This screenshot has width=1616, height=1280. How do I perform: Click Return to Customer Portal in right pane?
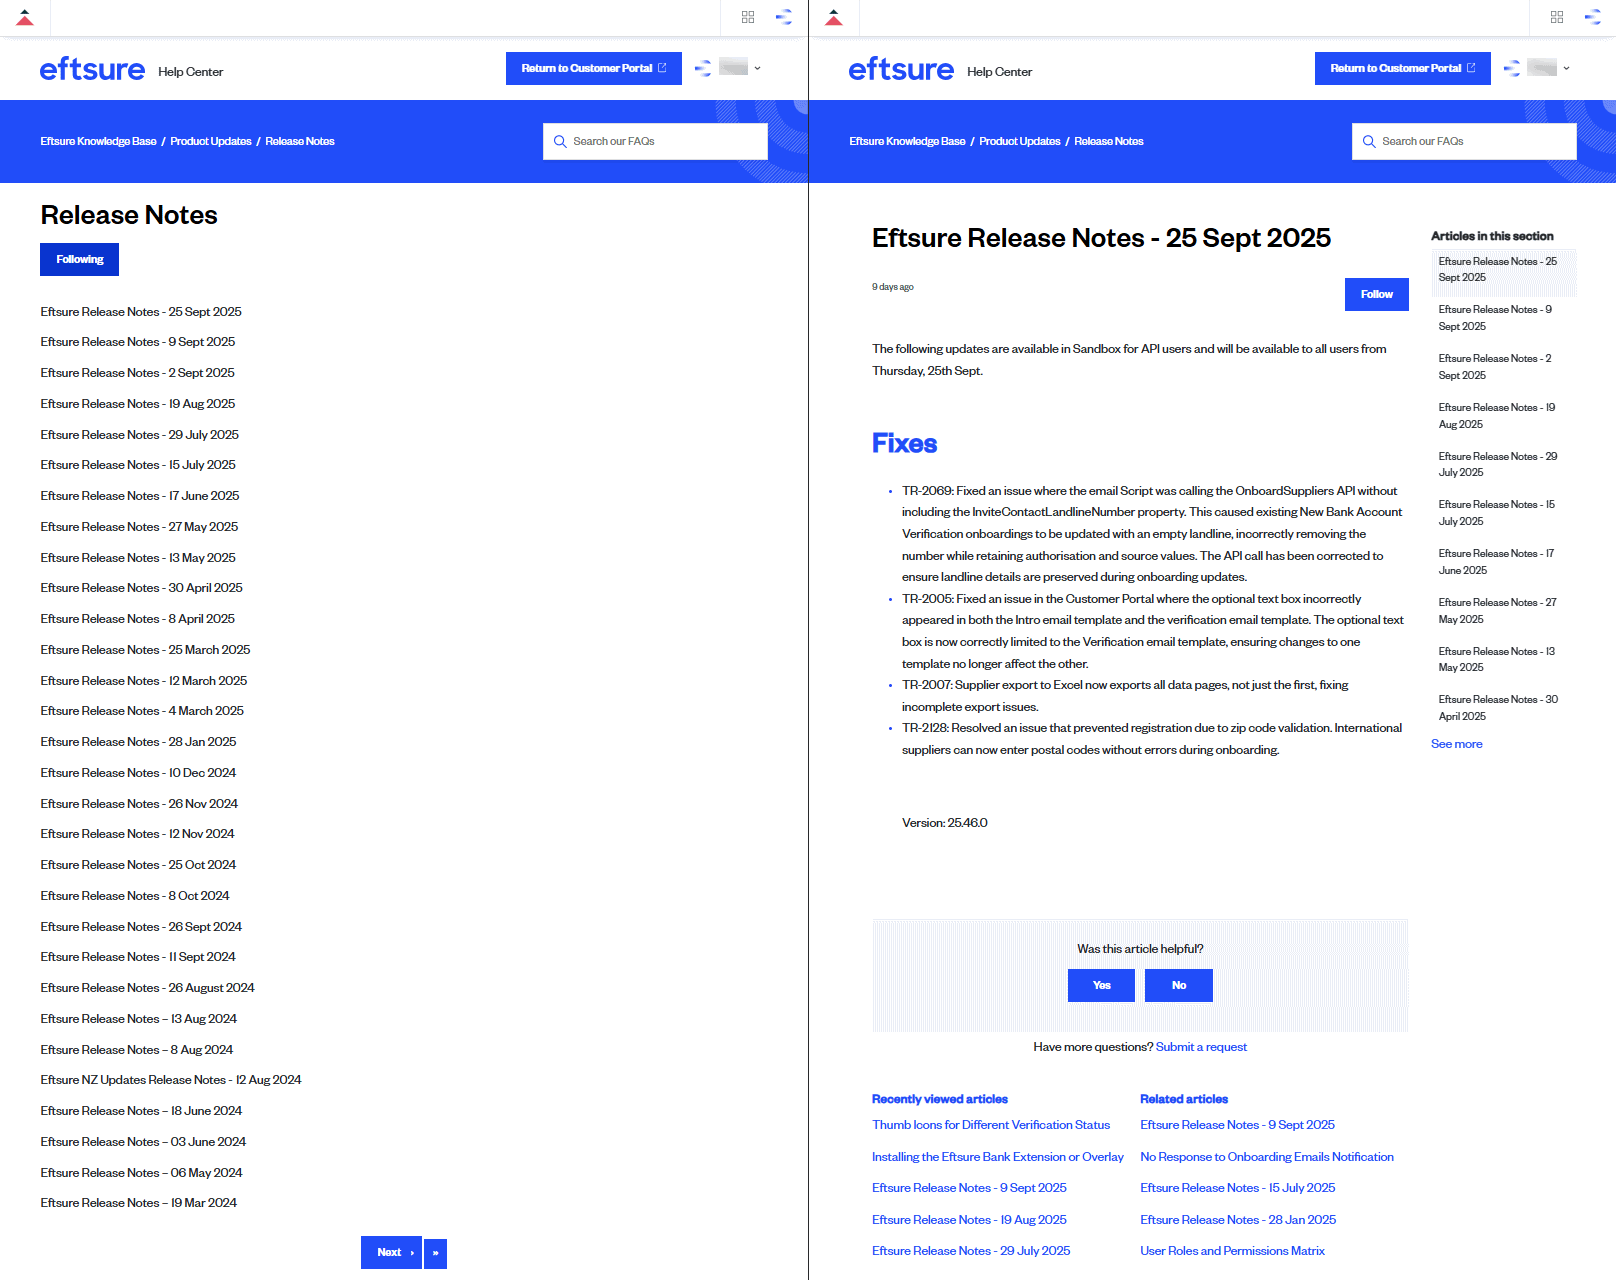(x=1402, y=69)
